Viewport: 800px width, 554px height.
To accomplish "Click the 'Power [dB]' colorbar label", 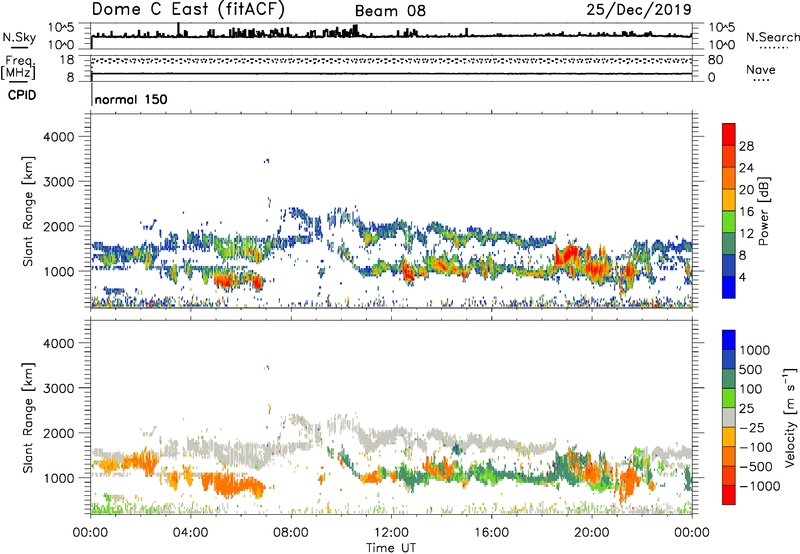I will click(763, 211).
